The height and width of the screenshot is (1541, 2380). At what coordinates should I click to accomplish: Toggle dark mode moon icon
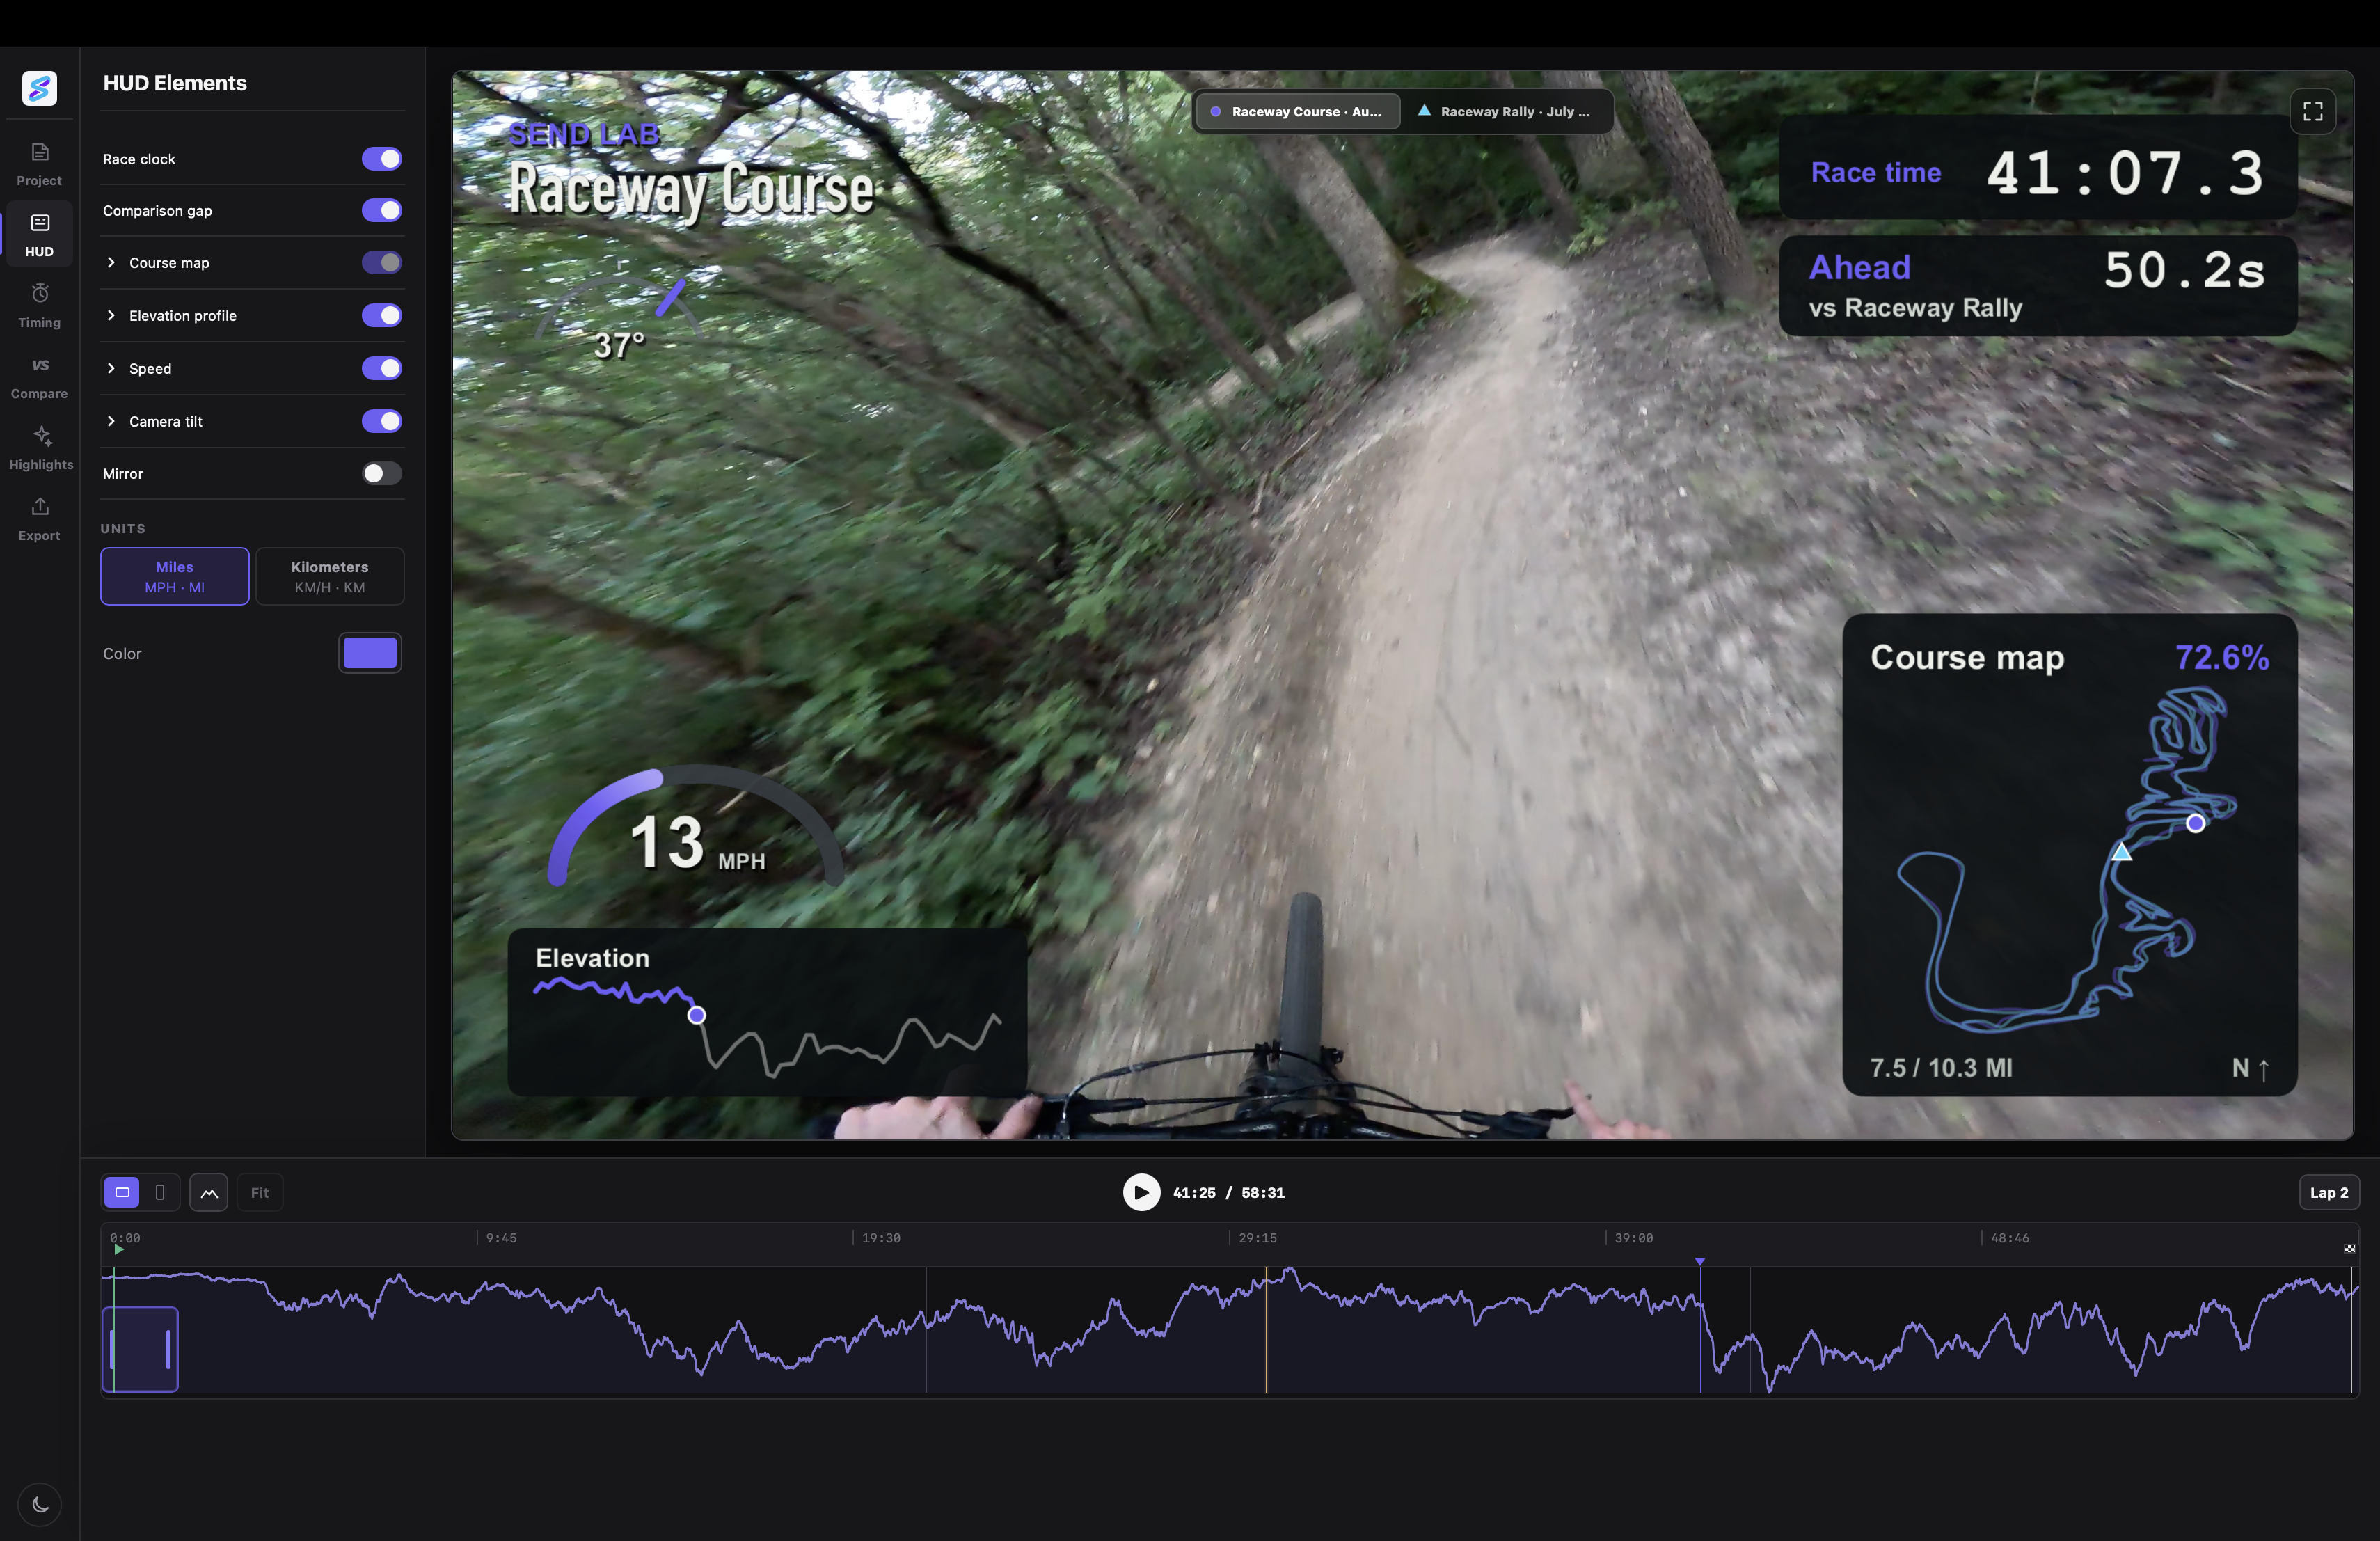(x=40, y=1504)
